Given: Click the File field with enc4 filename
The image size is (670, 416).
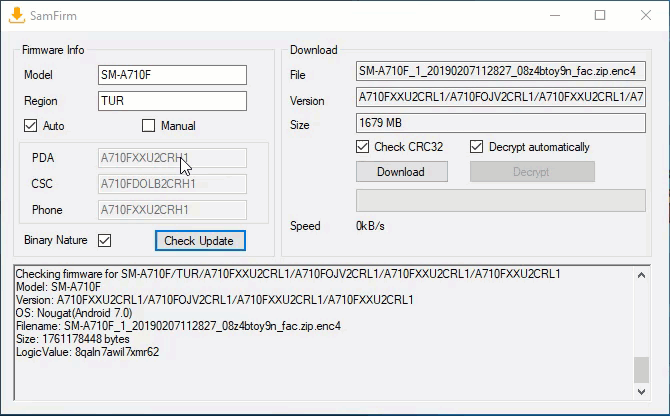Looking at the screenshot, I should coord(500,71).
